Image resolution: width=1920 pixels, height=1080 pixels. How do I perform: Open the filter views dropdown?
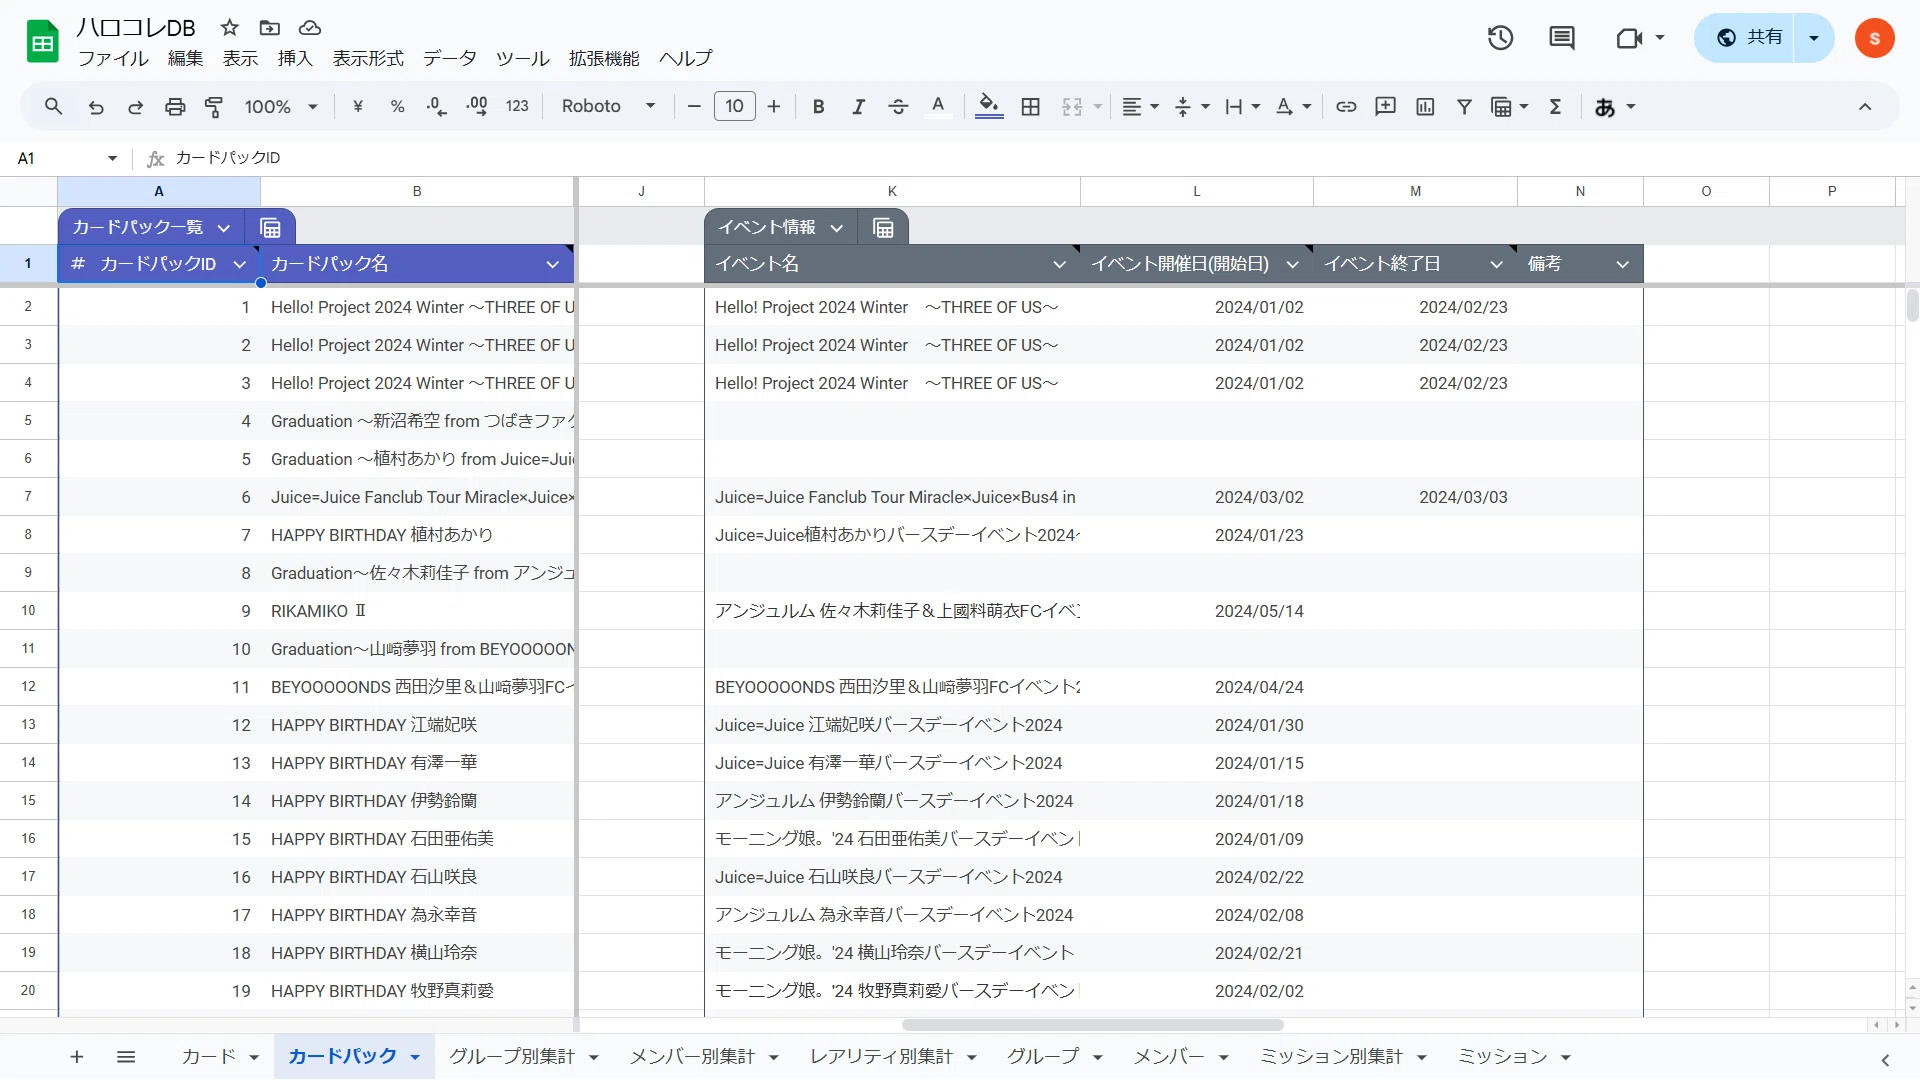(1510, 106)
